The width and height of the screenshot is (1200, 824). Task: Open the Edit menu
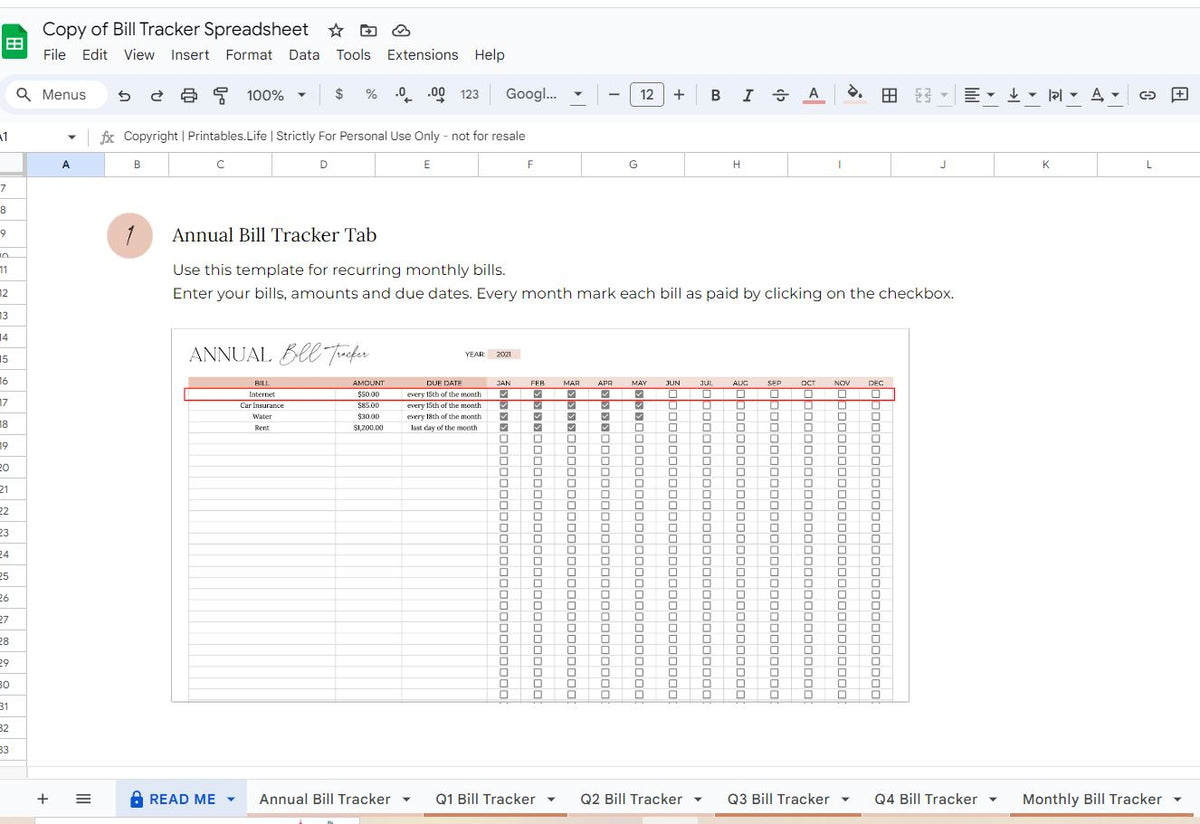95,55
